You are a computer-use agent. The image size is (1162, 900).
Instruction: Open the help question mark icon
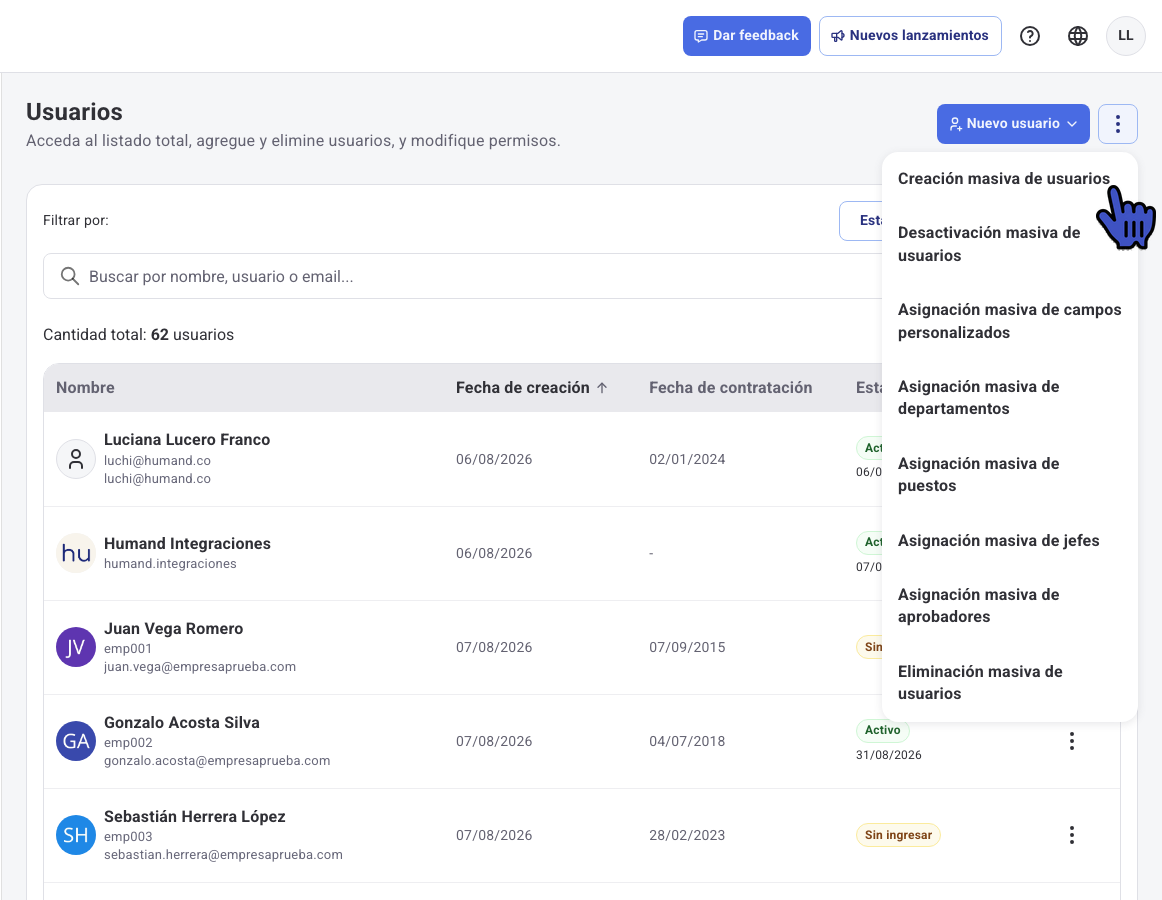[x=1029, y=36]
